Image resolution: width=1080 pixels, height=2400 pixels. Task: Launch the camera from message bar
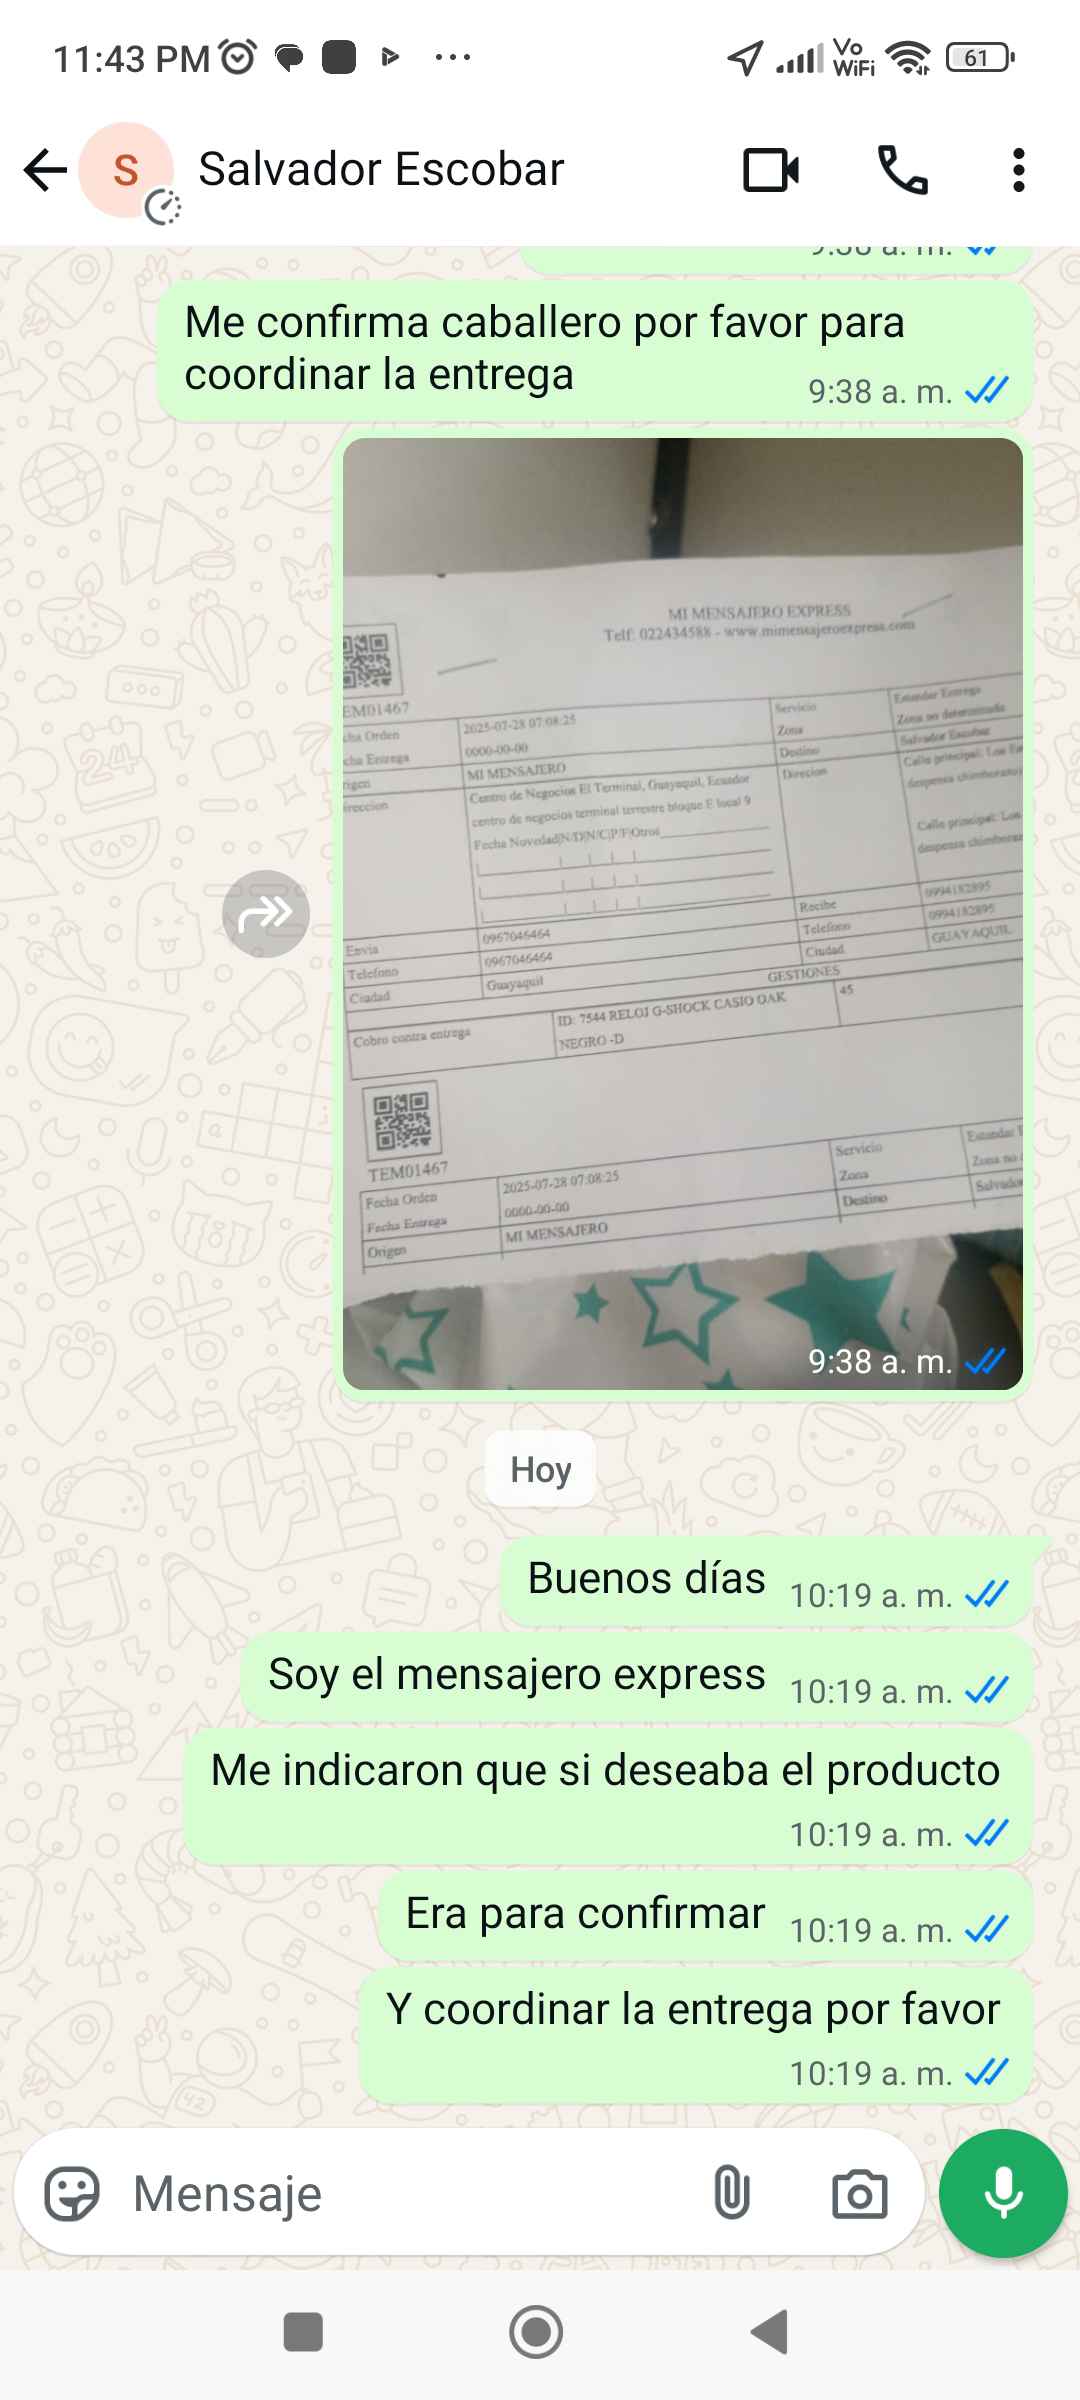coord(860,2194)
